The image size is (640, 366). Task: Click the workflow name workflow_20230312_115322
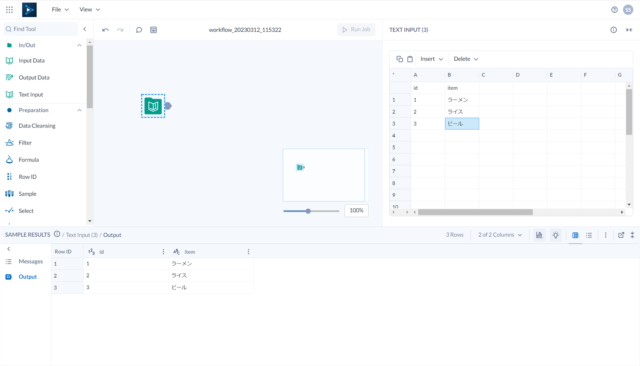[x=245, y=30]
